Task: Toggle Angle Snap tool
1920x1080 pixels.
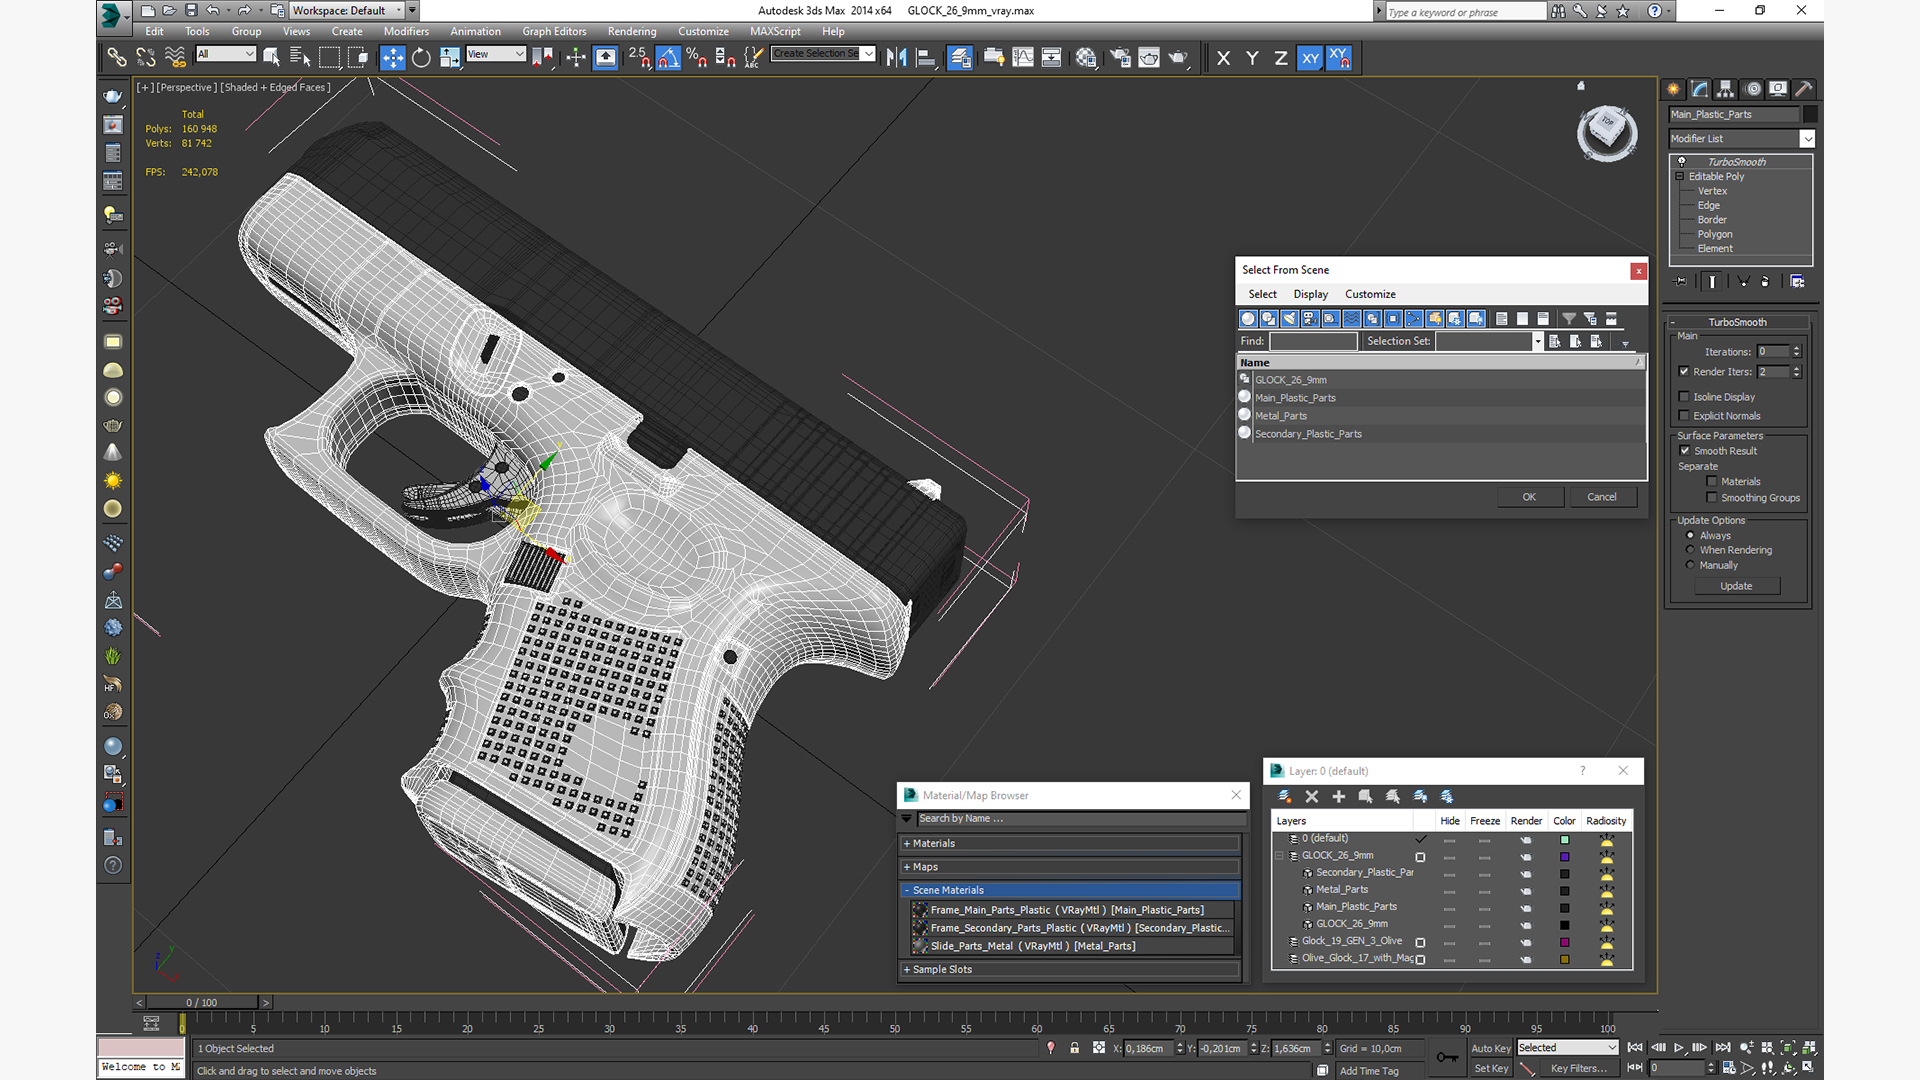Action: (668, 58)
